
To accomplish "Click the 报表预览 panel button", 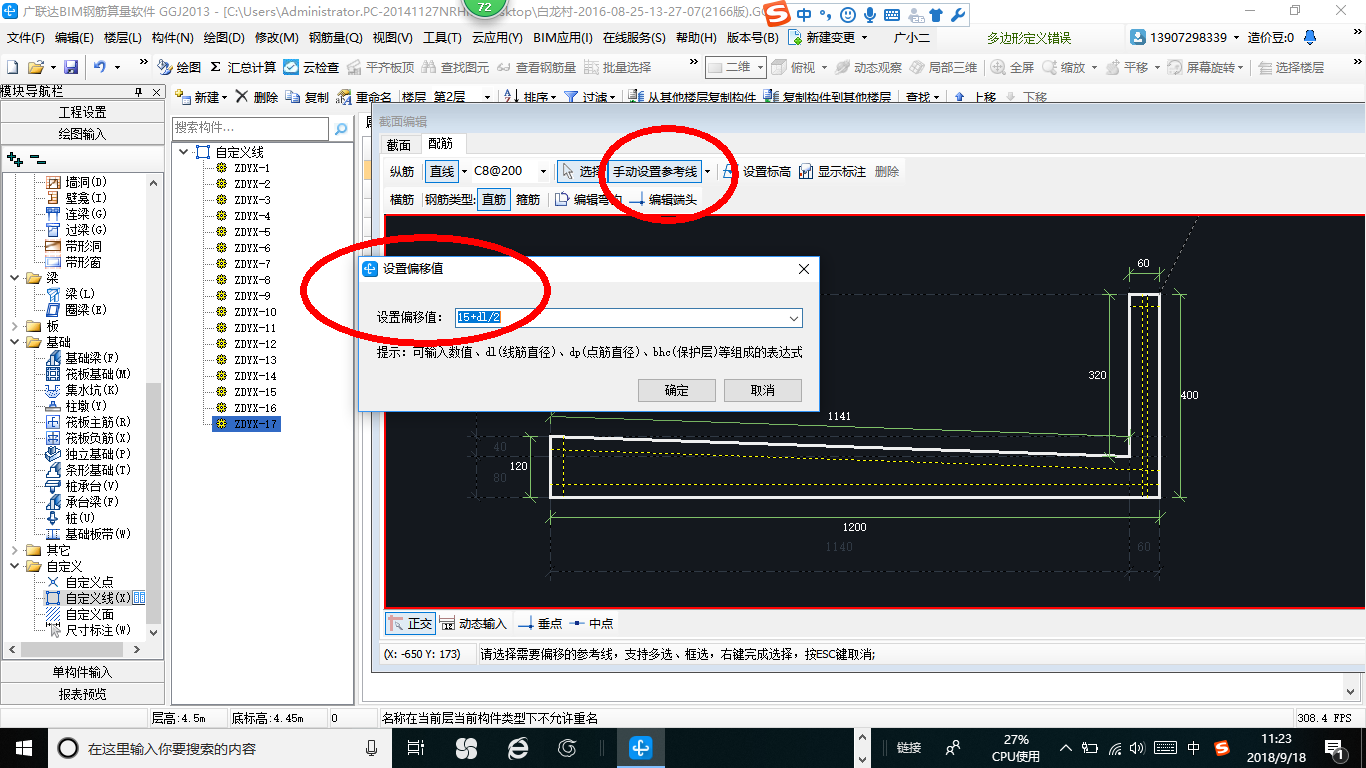I will 82,694.
